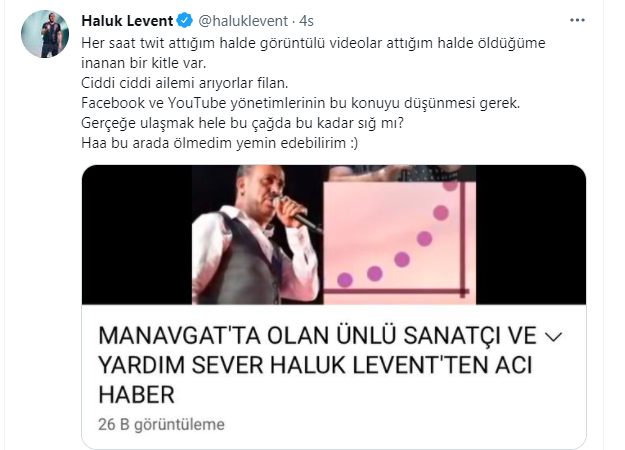Click the topmost pink dot in the chart
The height and width of the screenshot is (450, 625).
click(450, 185)
